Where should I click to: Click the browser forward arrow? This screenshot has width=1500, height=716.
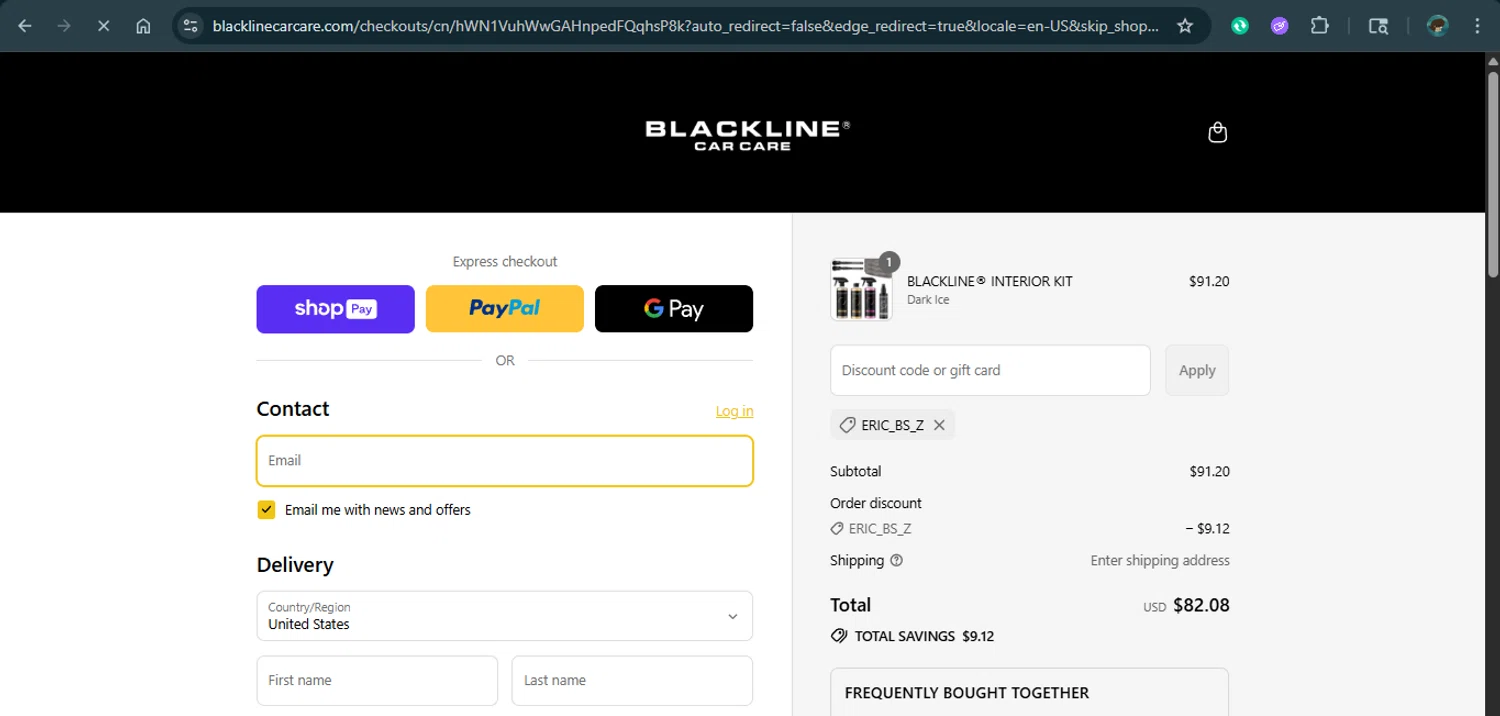(64, 26)
